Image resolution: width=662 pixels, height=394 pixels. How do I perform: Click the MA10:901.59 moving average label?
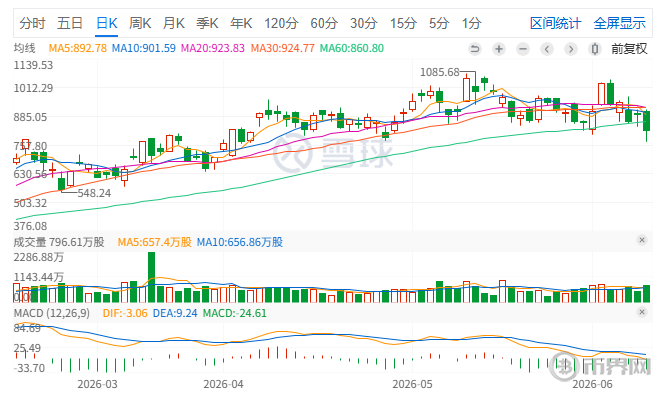(144, 48)
